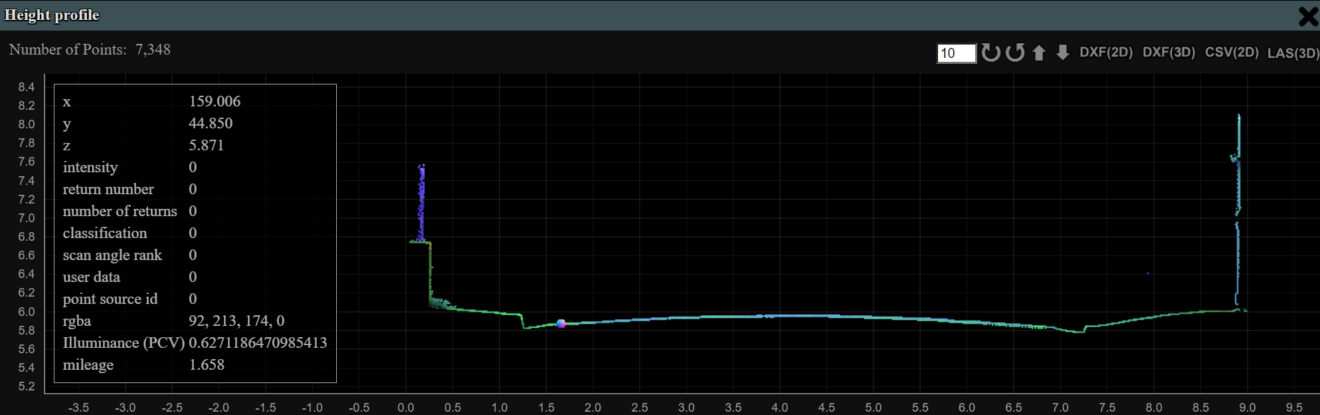Select the highlighted pink point on the profile
Image resolution: width=1320 pixels, height=415 pixels.
pyautogui.click(x=561, y=324)
